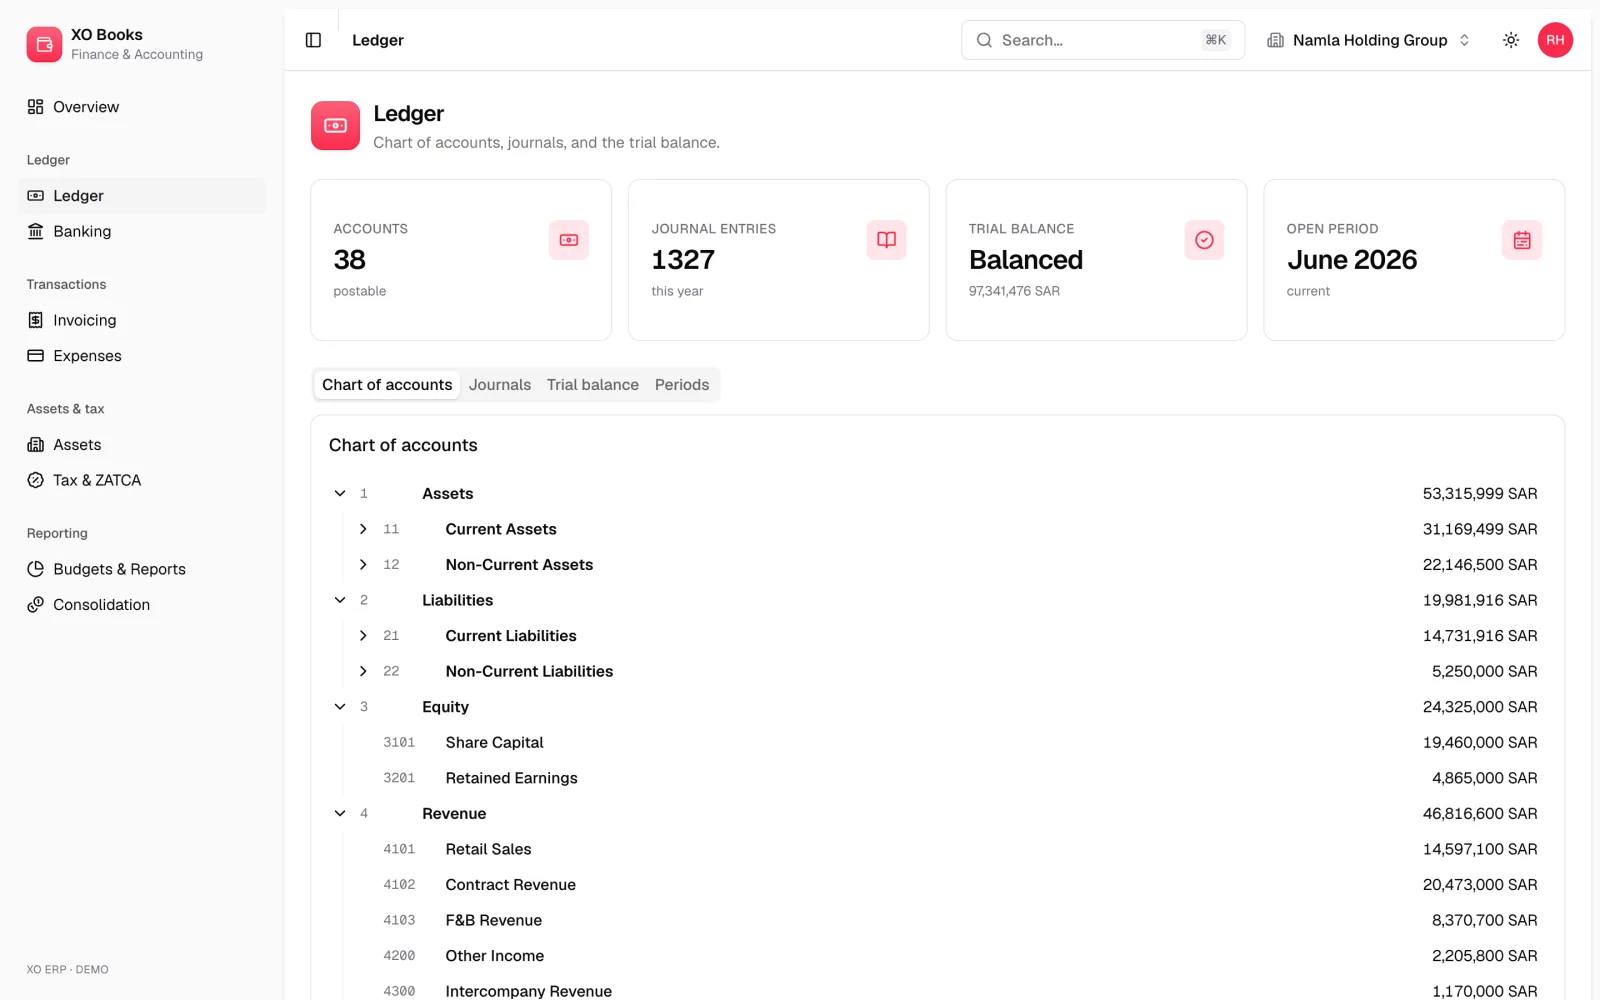Screen dimensions: 1600x1000
Task: Toggle light/dark theme sun icon
Action: (x=1511, y=40)
